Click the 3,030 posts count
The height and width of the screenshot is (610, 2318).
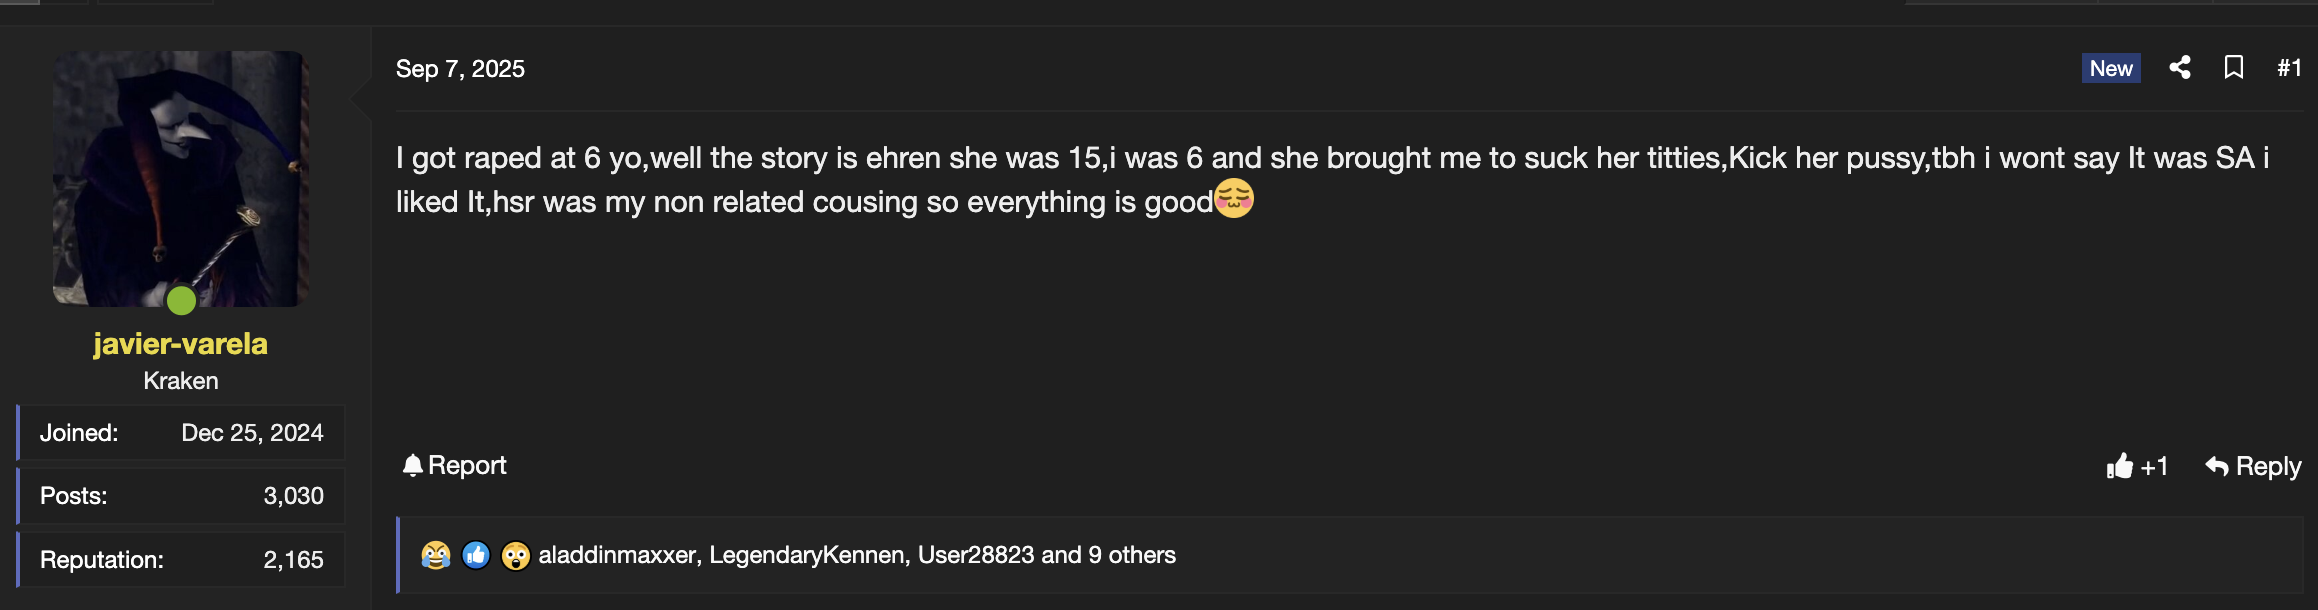click(293, 496)
